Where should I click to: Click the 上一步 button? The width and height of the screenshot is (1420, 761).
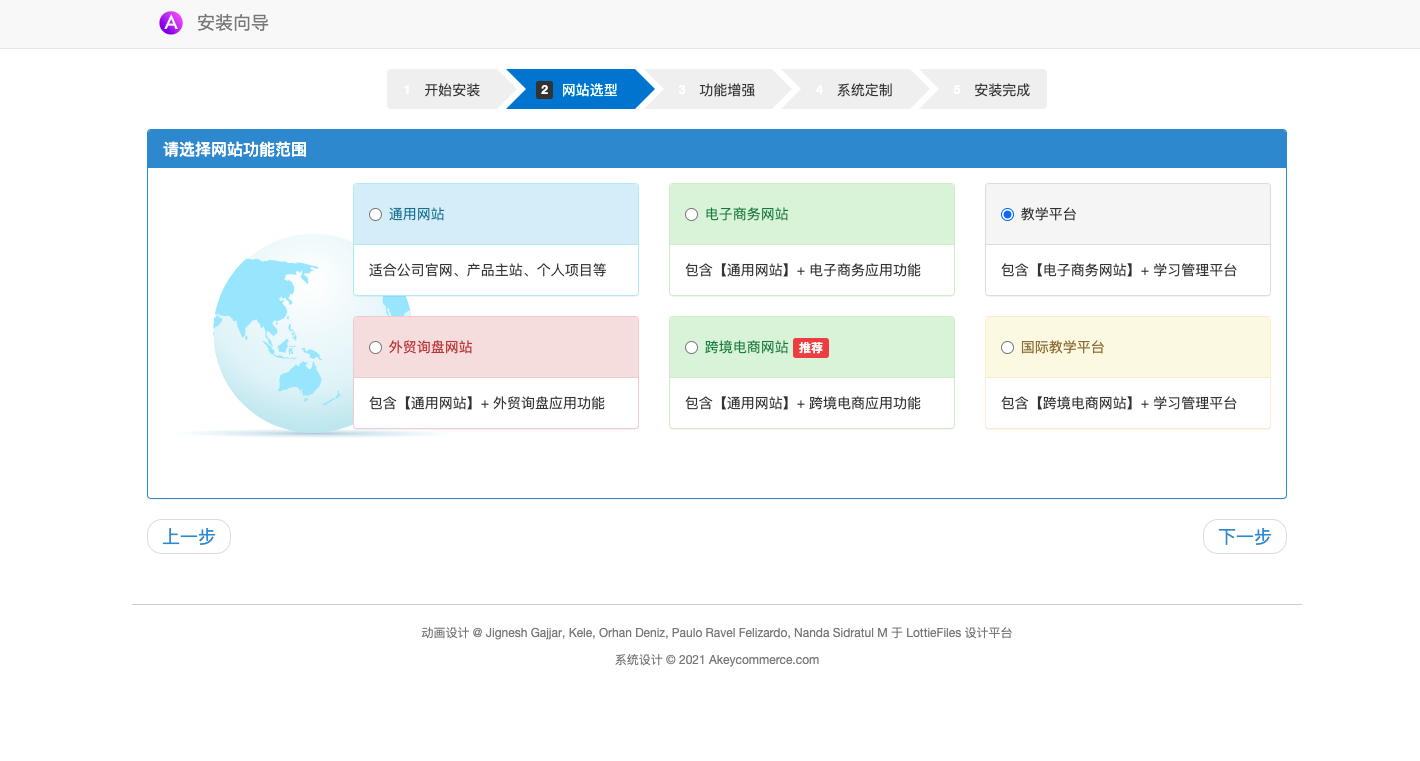click(x=189, y=536)
